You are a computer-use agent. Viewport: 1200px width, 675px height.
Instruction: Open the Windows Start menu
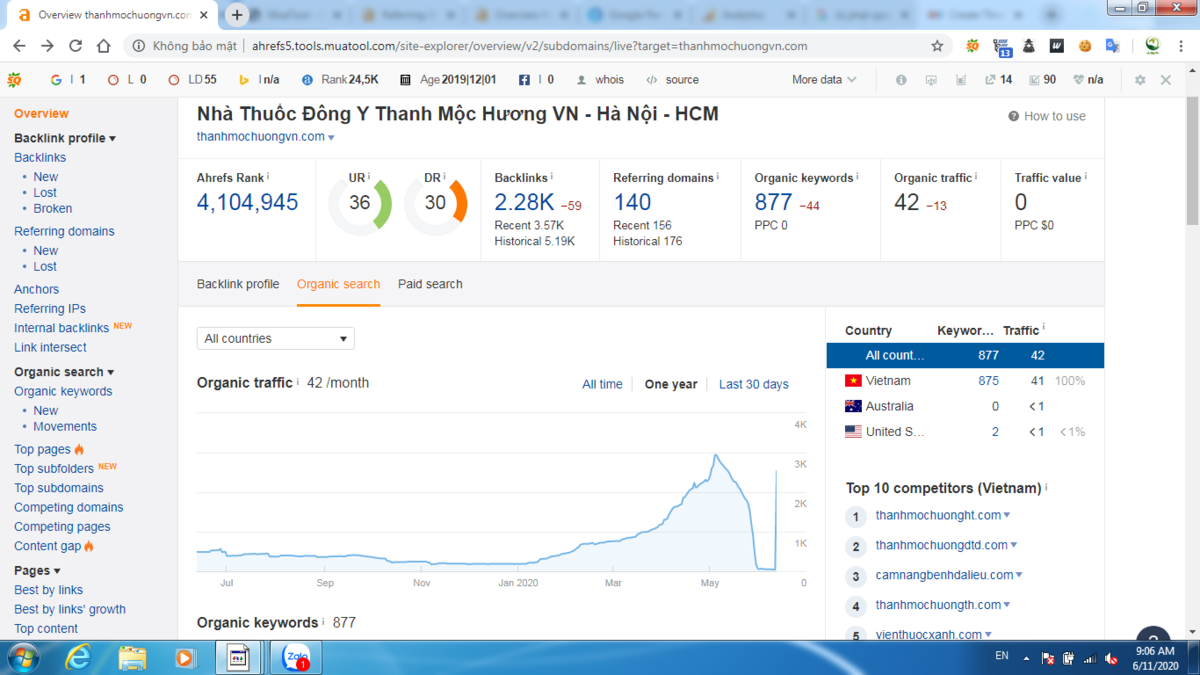22,658
